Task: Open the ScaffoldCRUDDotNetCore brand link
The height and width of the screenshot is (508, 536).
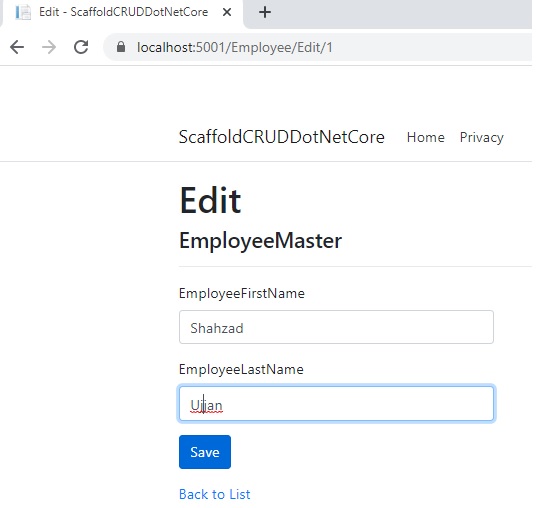Action: 282,137
